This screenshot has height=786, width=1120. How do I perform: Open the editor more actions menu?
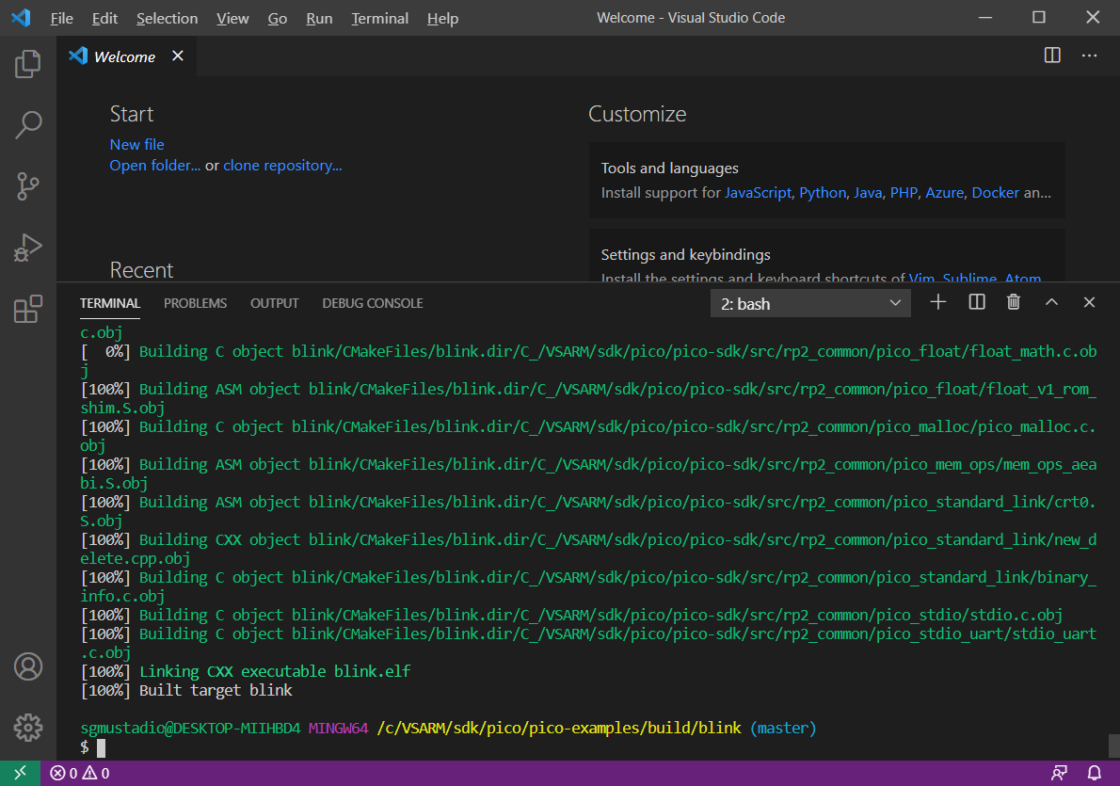click(x=1089, y=55)
